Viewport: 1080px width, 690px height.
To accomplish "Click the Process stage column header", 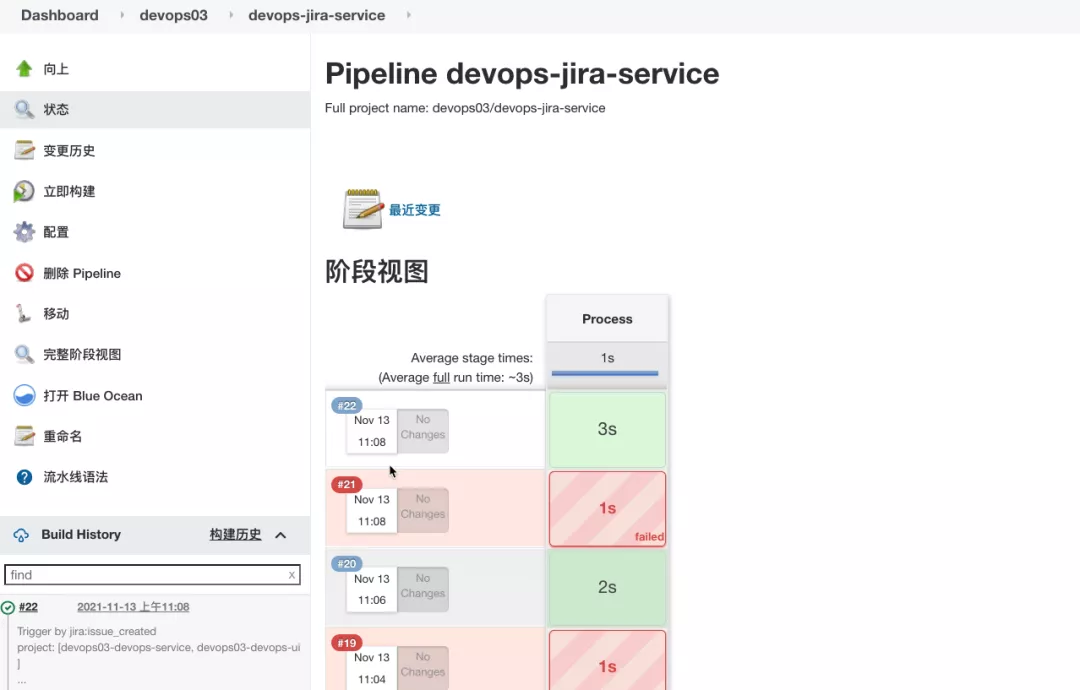I will pos(607,319).
